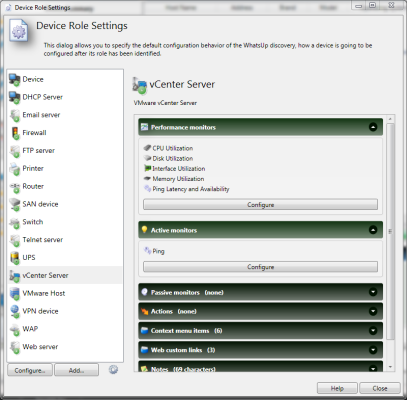Screen dimensions: 407x400
Task: Click the vertical scrollbar thumb
Action: pos(390,231)
